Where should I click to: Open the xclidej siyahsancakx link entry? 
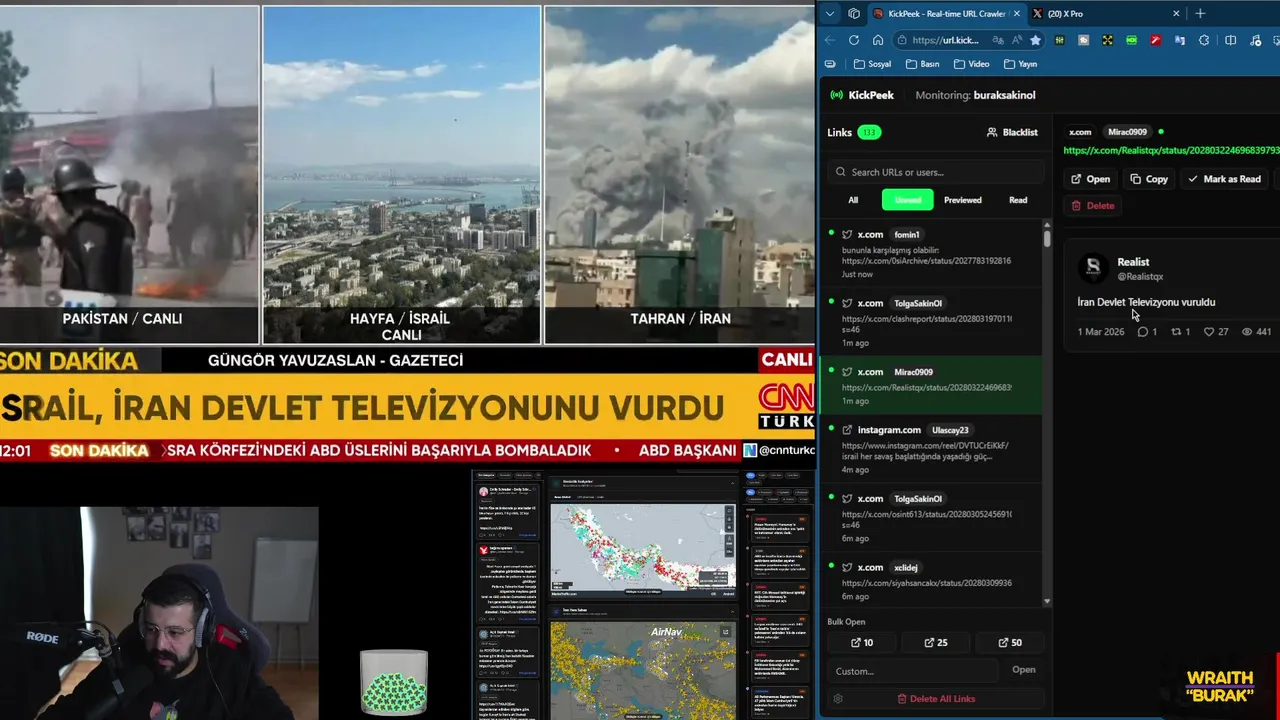point(930,581)
